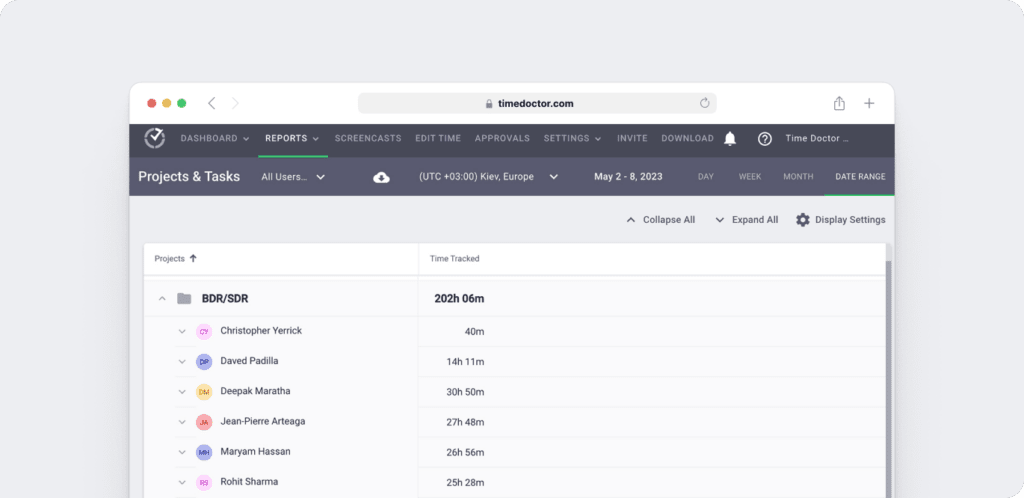Click the 27h 48m time value
This screenshot has width=1024, height=498.
[x=465, y=422]
